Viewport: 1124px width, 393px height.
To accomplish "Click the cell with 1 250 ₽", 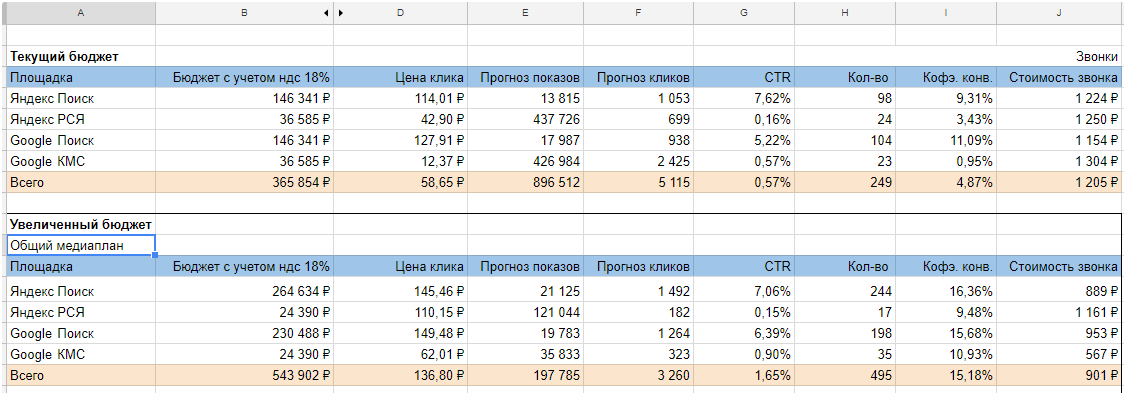I will point(1059,119).
